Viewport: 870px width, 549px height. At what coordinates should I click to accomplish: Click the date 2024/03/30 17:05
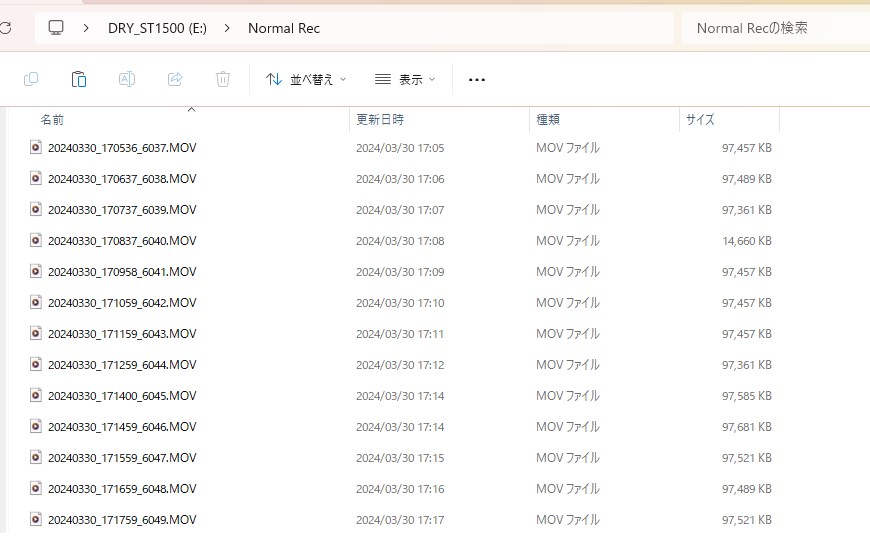[400, 148]
